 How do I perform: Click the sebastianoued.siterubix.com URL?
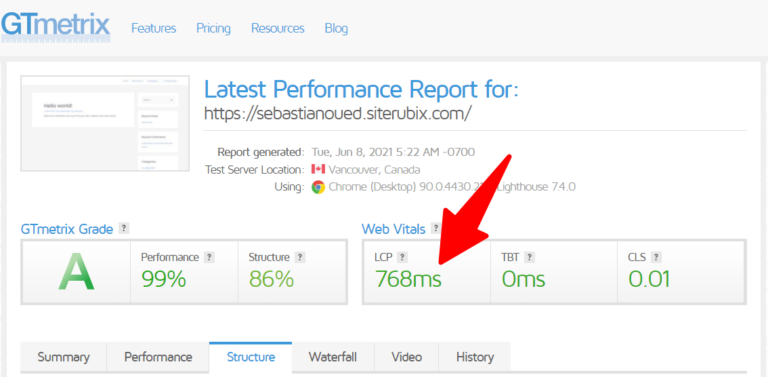337,113
